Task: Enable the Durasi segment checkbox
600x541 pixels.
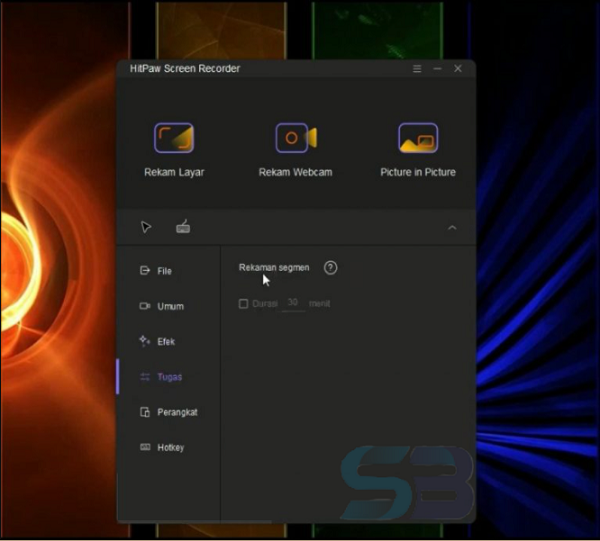Action: point(243,304)
